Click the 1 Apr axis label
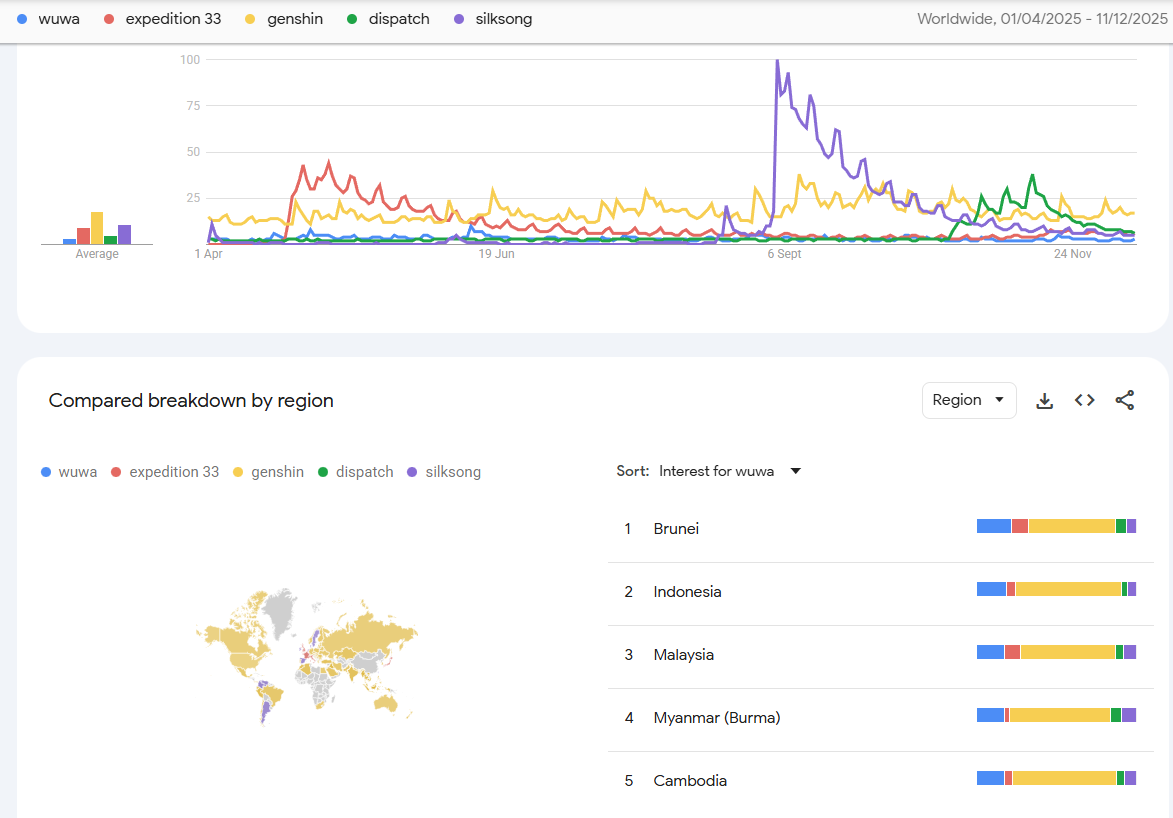The image size is (1173, 818). pos(209,254)
